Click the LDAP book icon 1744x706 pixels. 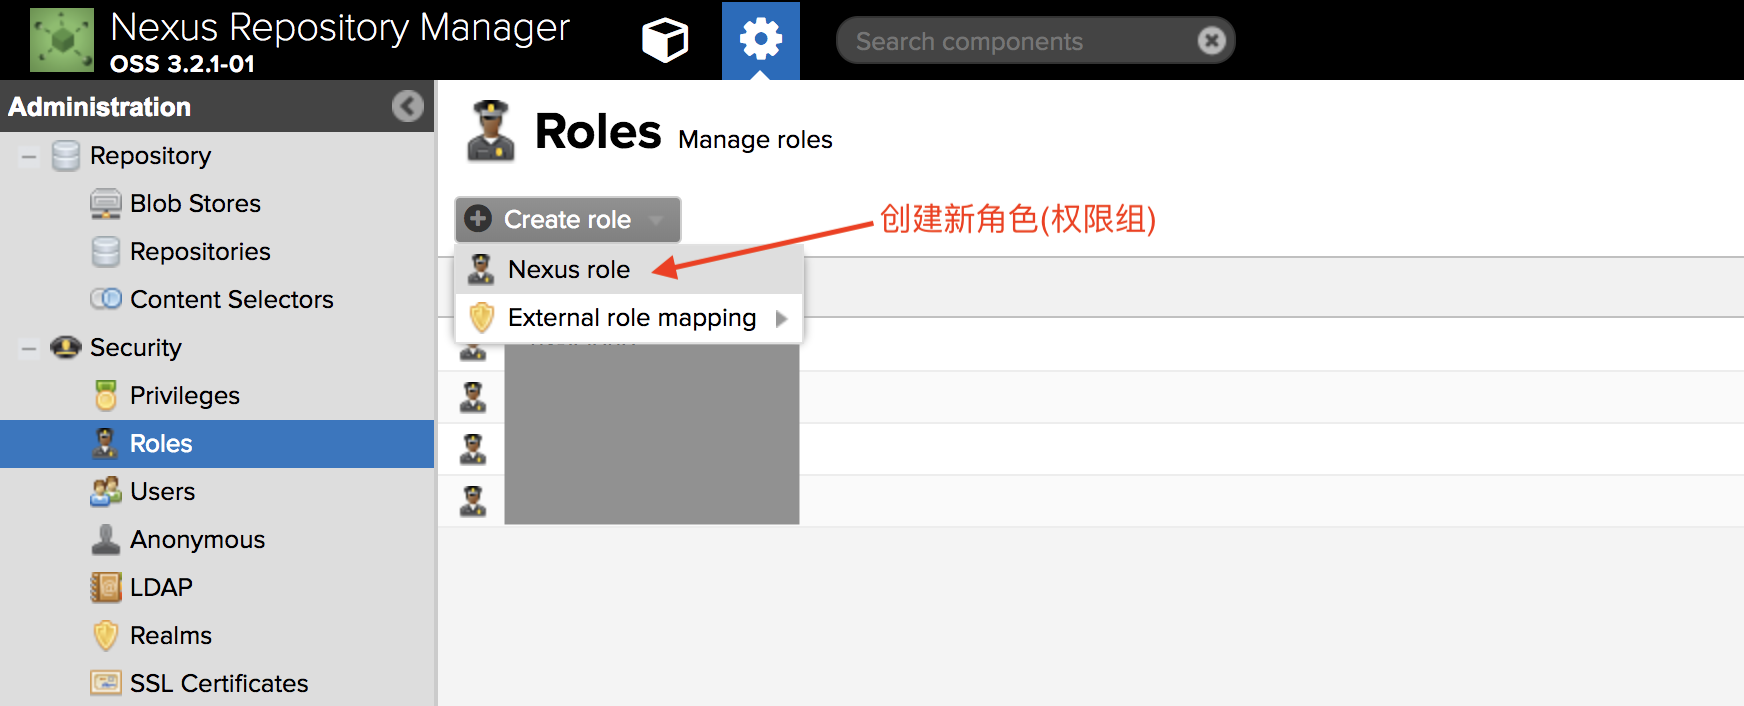(x=106, y=587)
